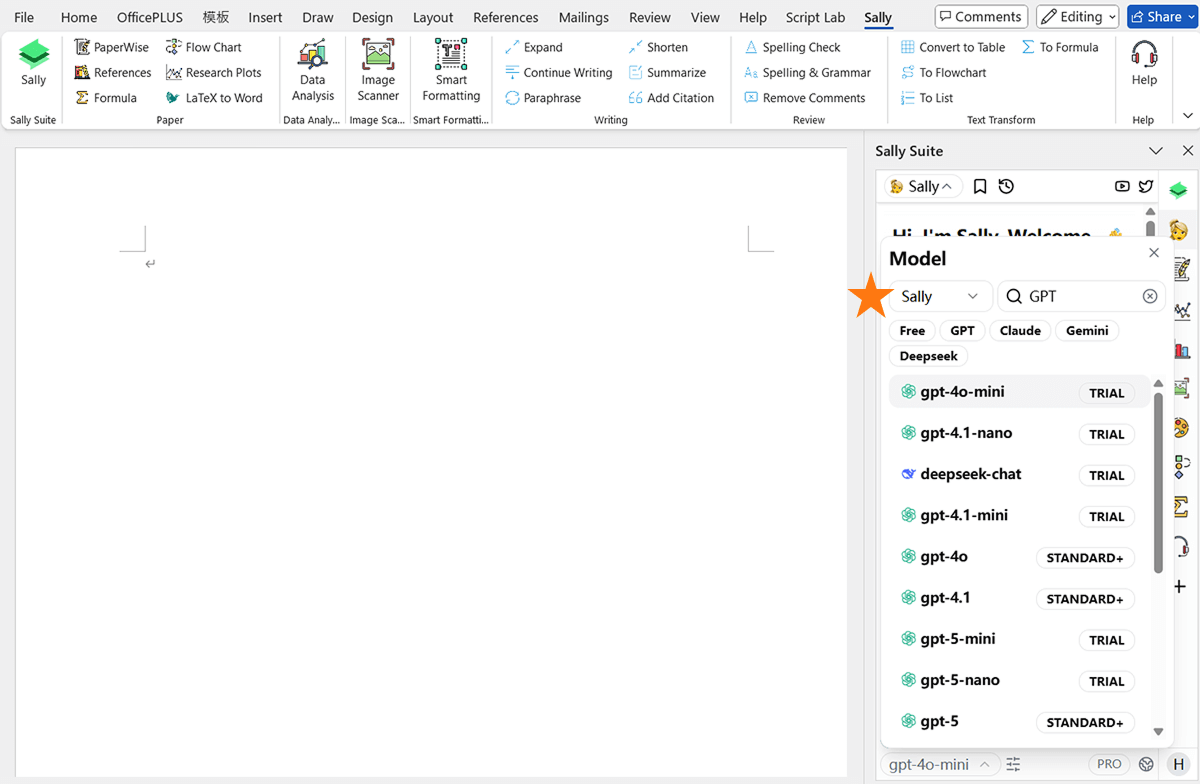
Task: Start Spelling & Grammar review
Action: (x=807, y=72)
